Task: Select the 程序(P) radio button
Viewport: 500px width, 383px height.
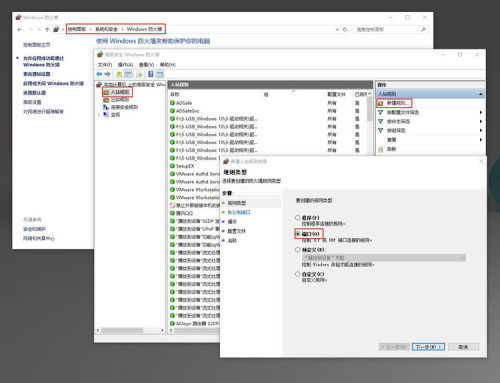Action: 298,218
